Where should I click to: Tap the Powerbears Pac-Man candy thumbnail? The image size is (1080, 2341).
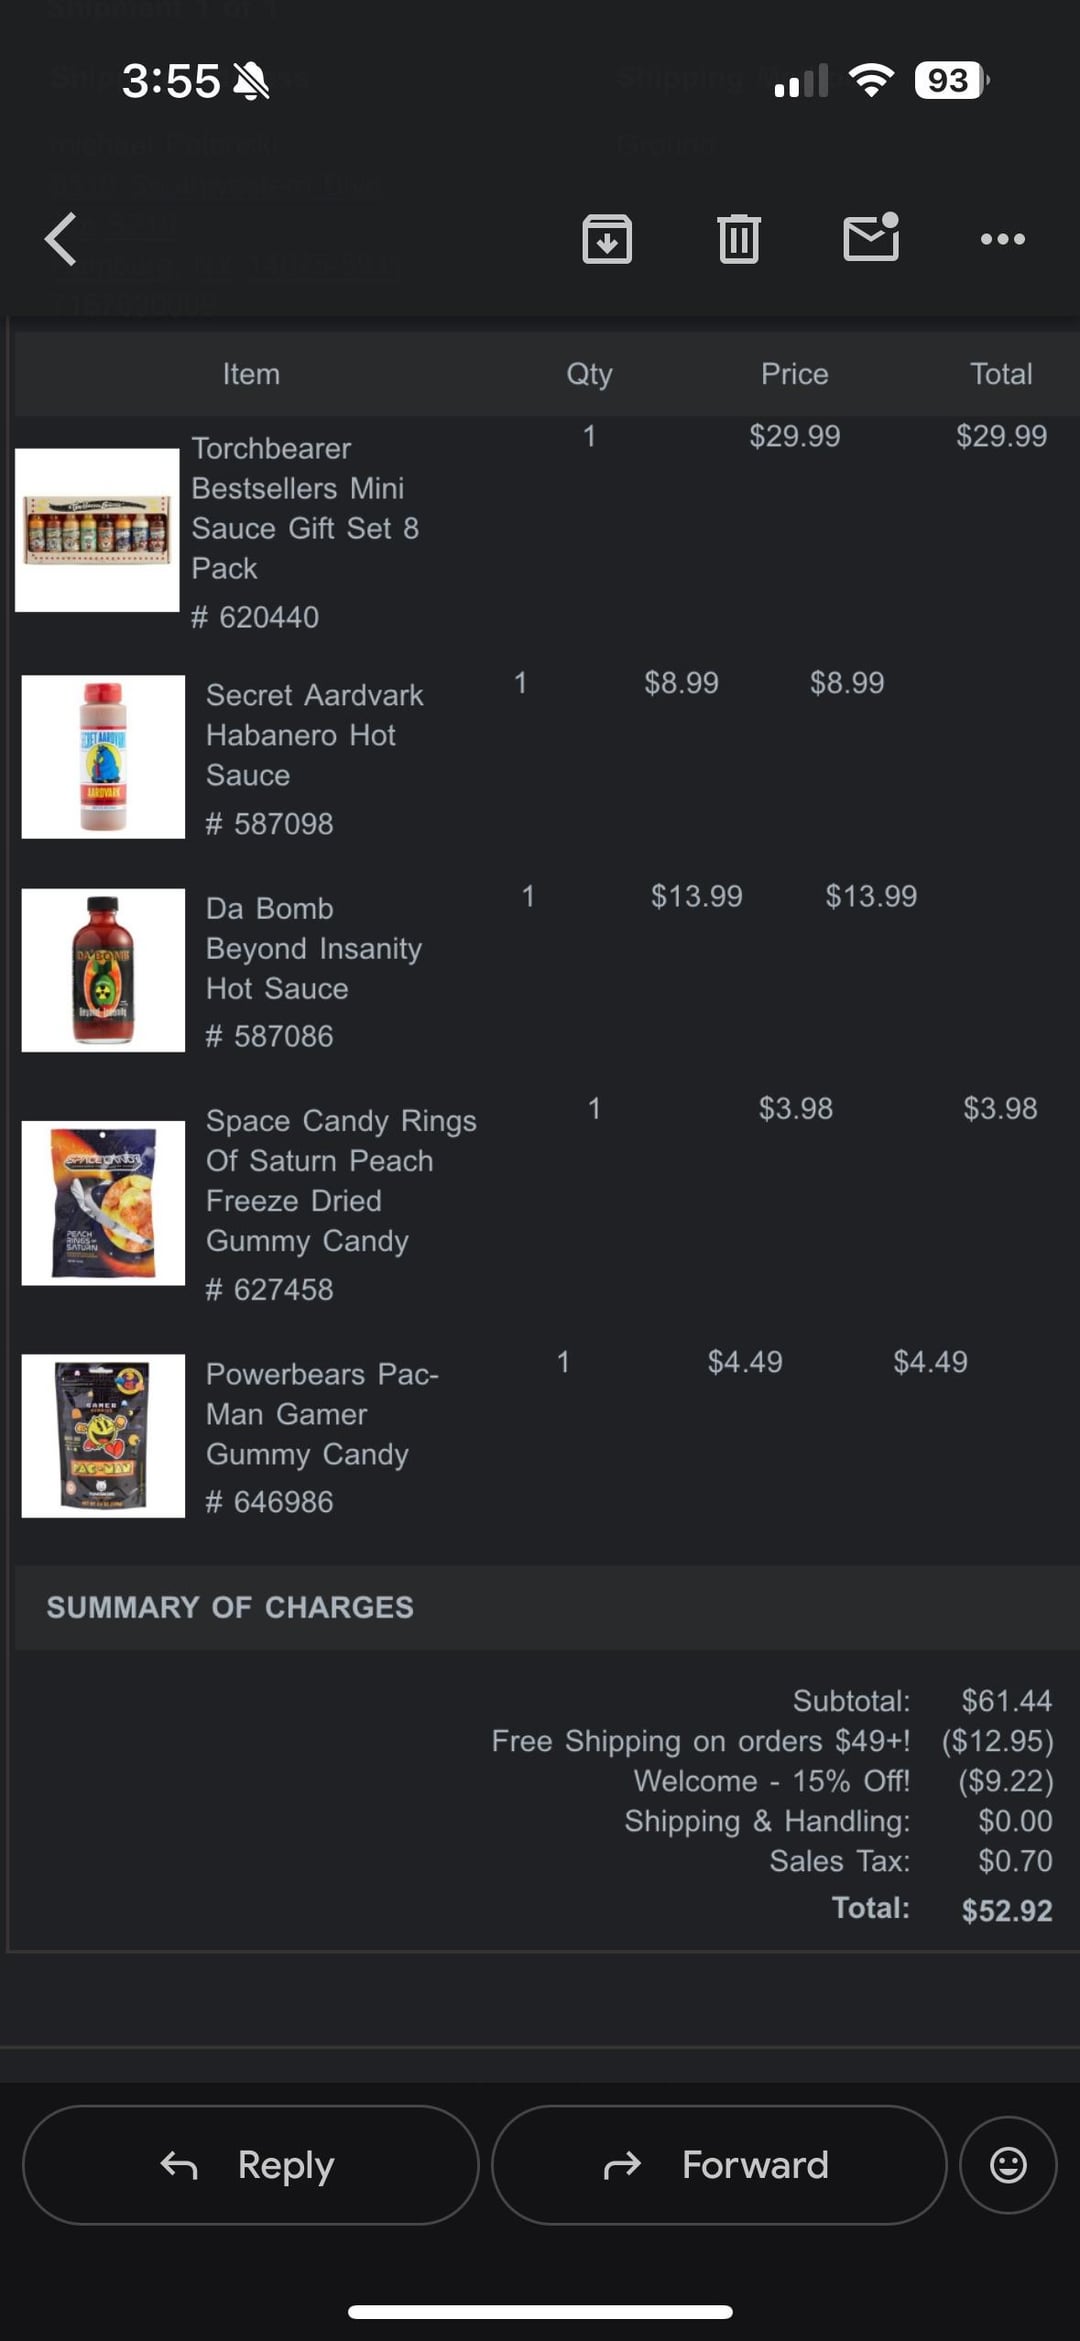[x=103, y=1436]
